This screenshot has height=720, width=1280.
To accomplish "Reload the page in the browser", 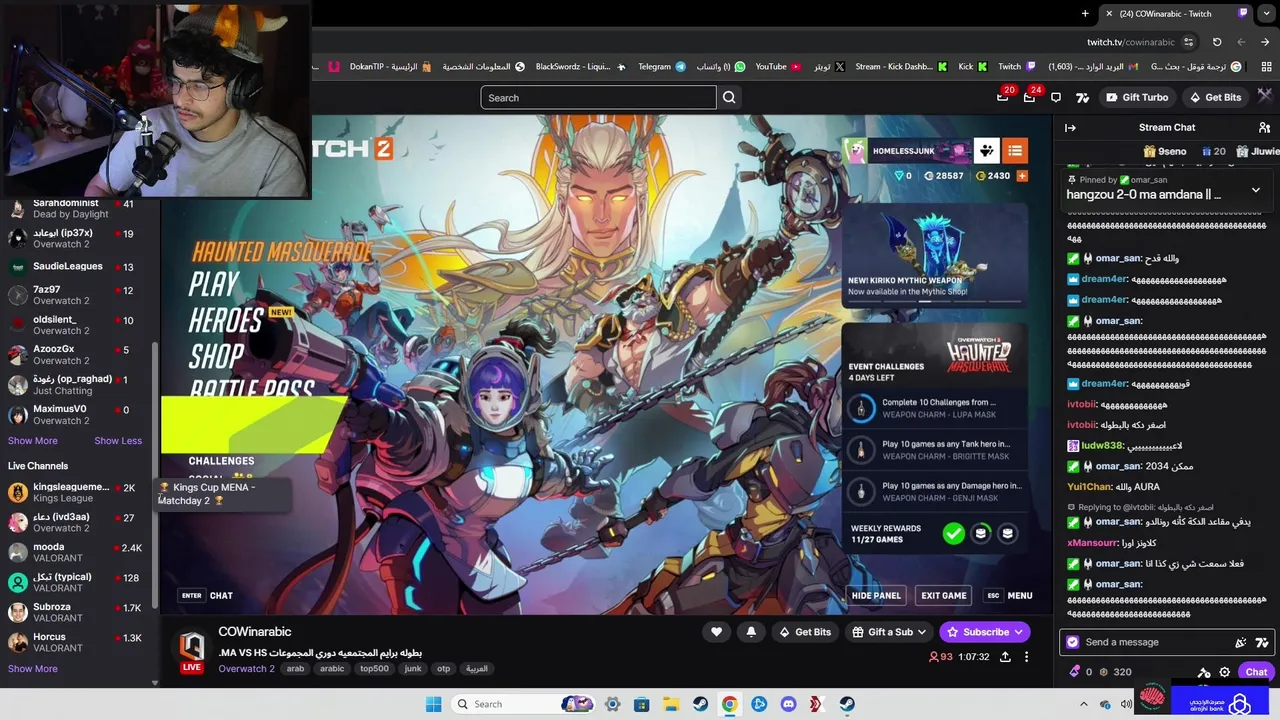I will [1217, 42].
